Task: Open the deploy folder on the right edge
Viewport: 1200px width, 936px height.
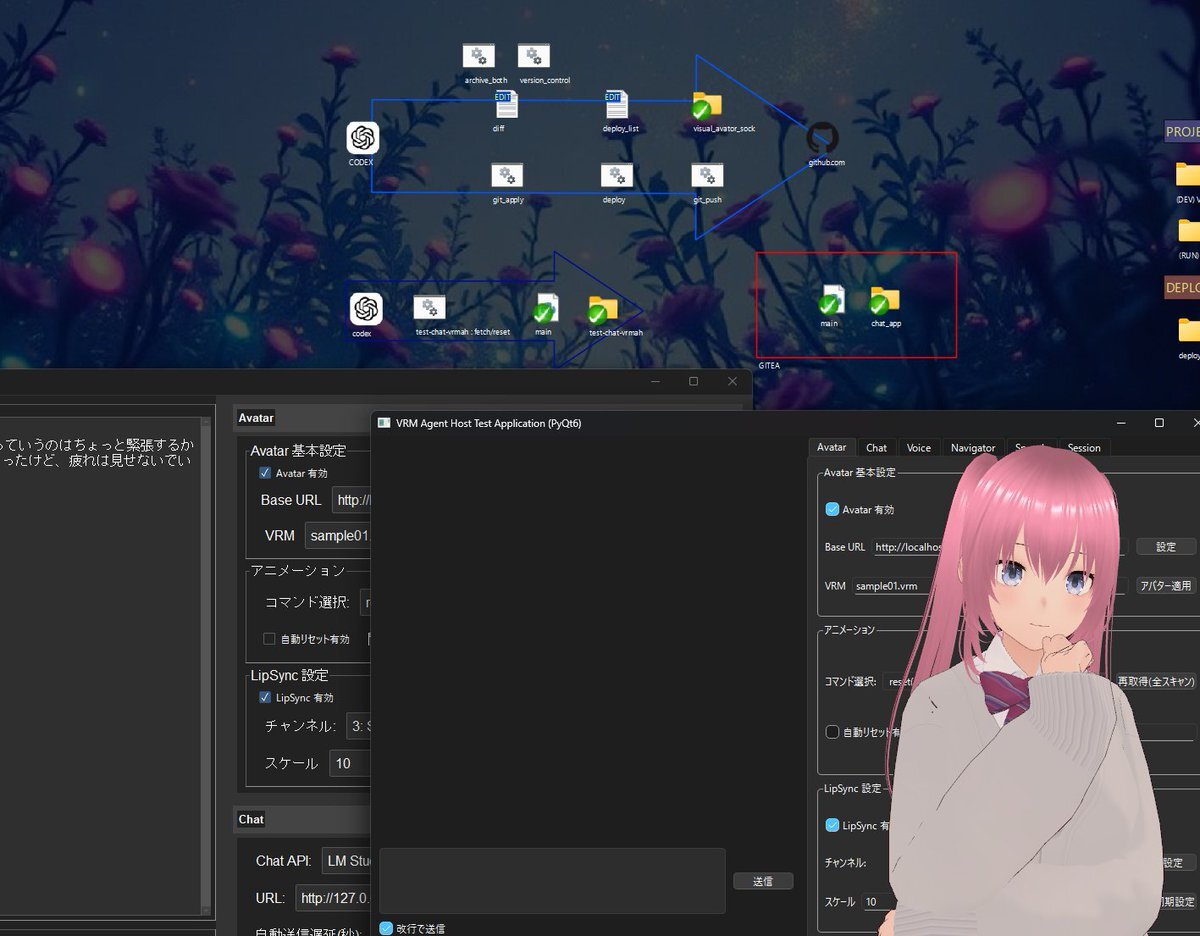Action: [x=1188, y=330]
